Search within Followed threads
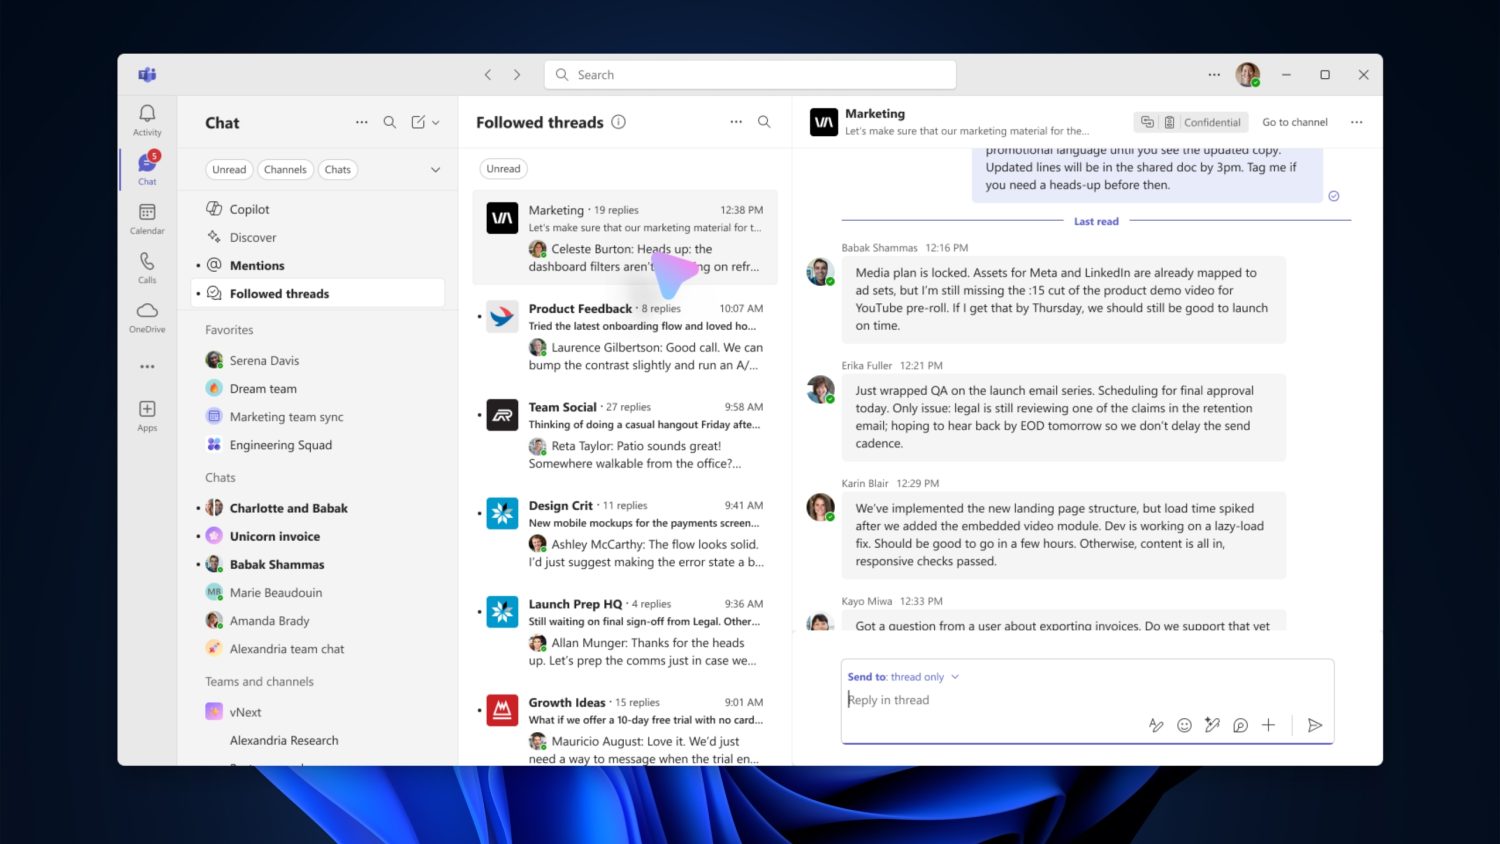This screenshot has height=844, width=1500. 764,122
